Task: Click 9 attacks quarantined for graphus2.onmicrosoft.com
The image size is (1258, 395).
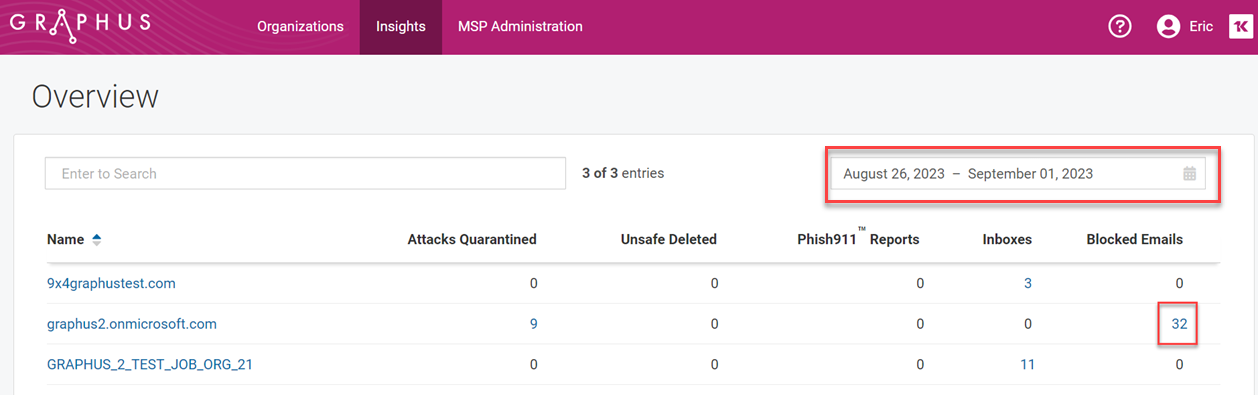Action: coord(533,324)
